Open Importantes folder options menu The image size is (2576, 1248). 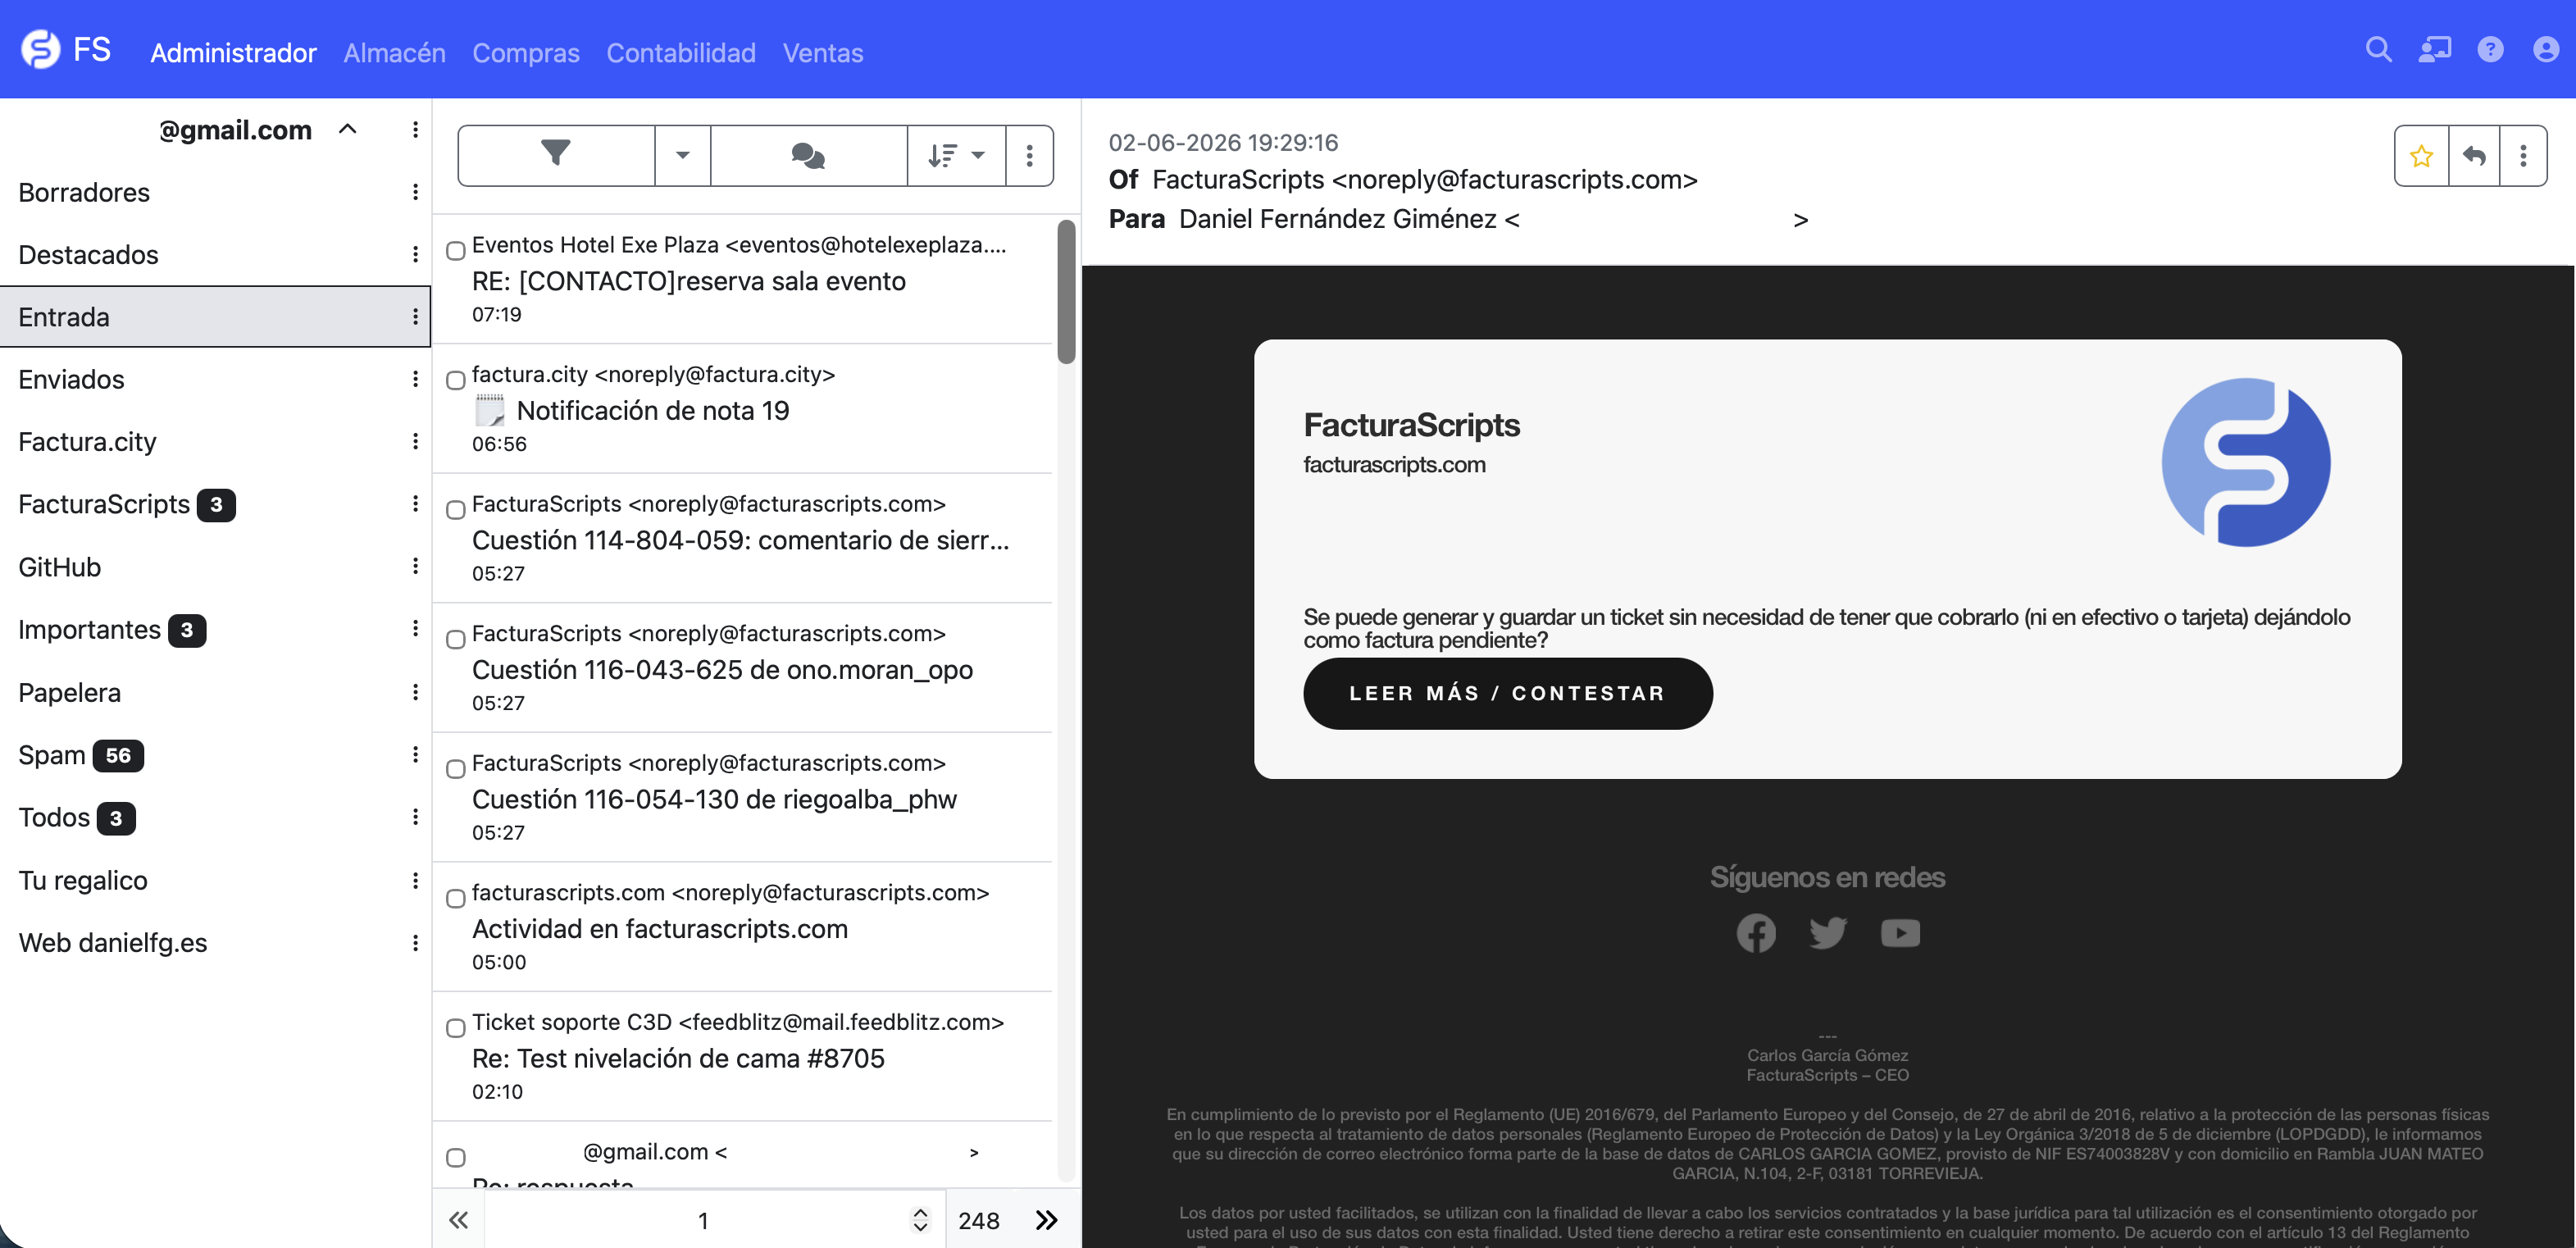(415, 628)
